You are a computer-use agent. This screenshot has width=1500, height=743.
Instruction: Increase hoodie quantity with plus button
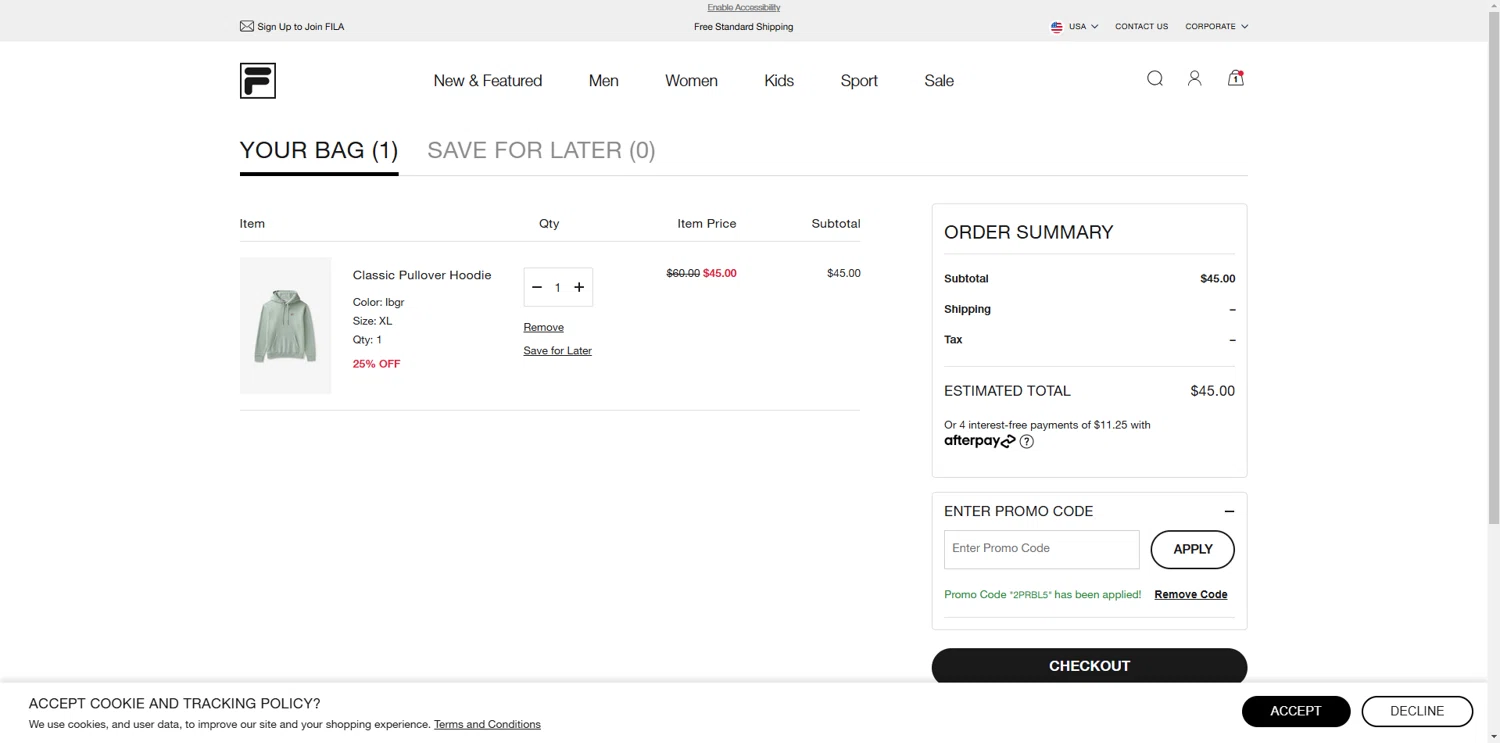point(579,287)
